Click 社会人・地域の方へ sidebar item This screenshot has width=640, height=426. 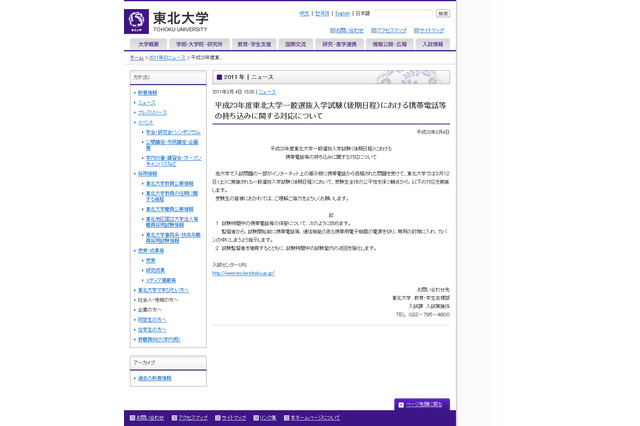point(158,300)
